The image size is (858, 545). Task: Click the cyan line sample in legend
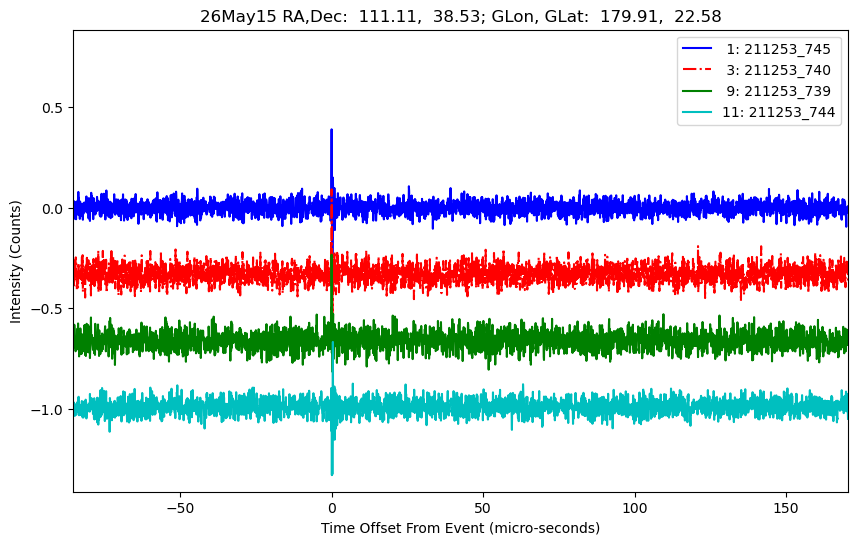[697, 112]
